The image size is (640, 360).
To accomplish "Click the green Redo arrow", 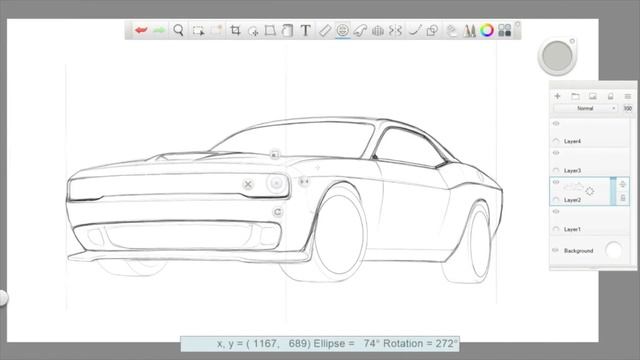I will 159,30.
